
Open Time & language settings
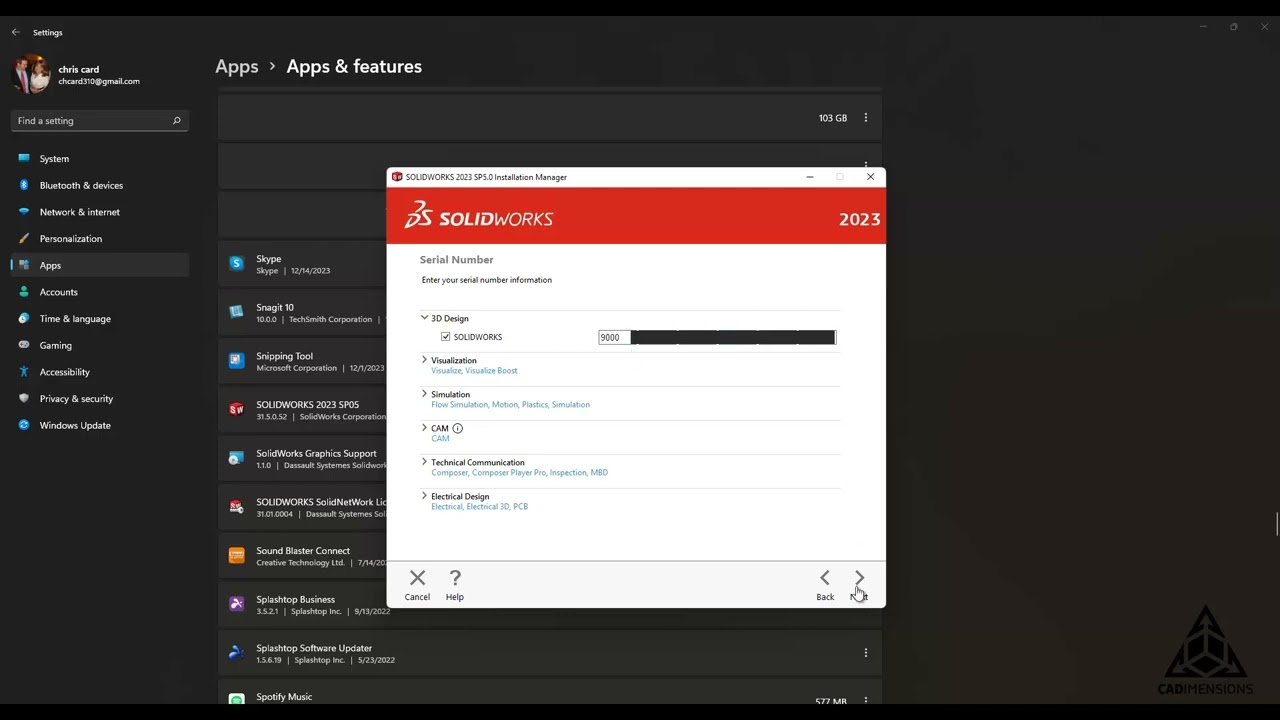pos(100,319)
